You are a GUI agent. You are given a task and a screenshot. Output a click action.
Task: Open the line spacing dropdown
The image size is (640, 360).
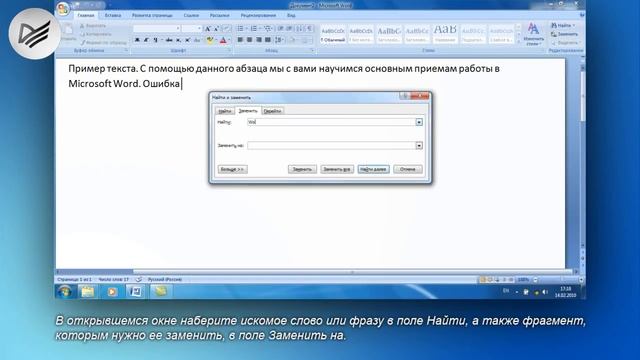(x=279, y=40)
